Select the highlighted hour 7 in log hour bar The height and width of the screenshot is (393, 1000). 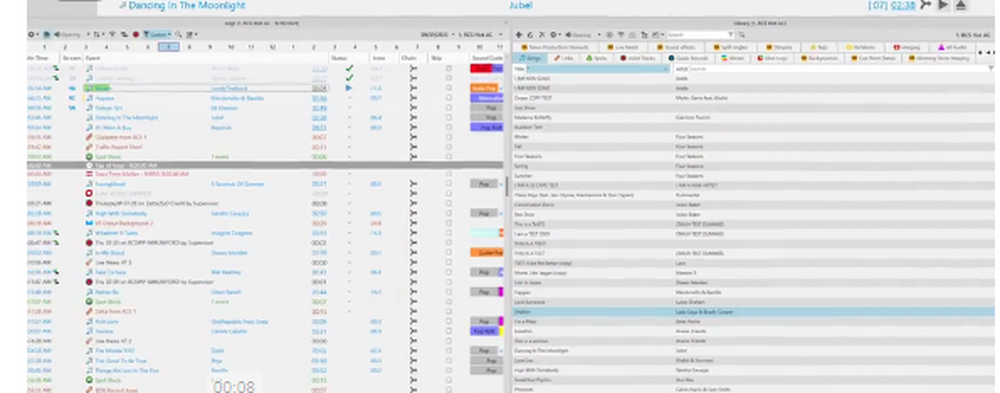168,47
